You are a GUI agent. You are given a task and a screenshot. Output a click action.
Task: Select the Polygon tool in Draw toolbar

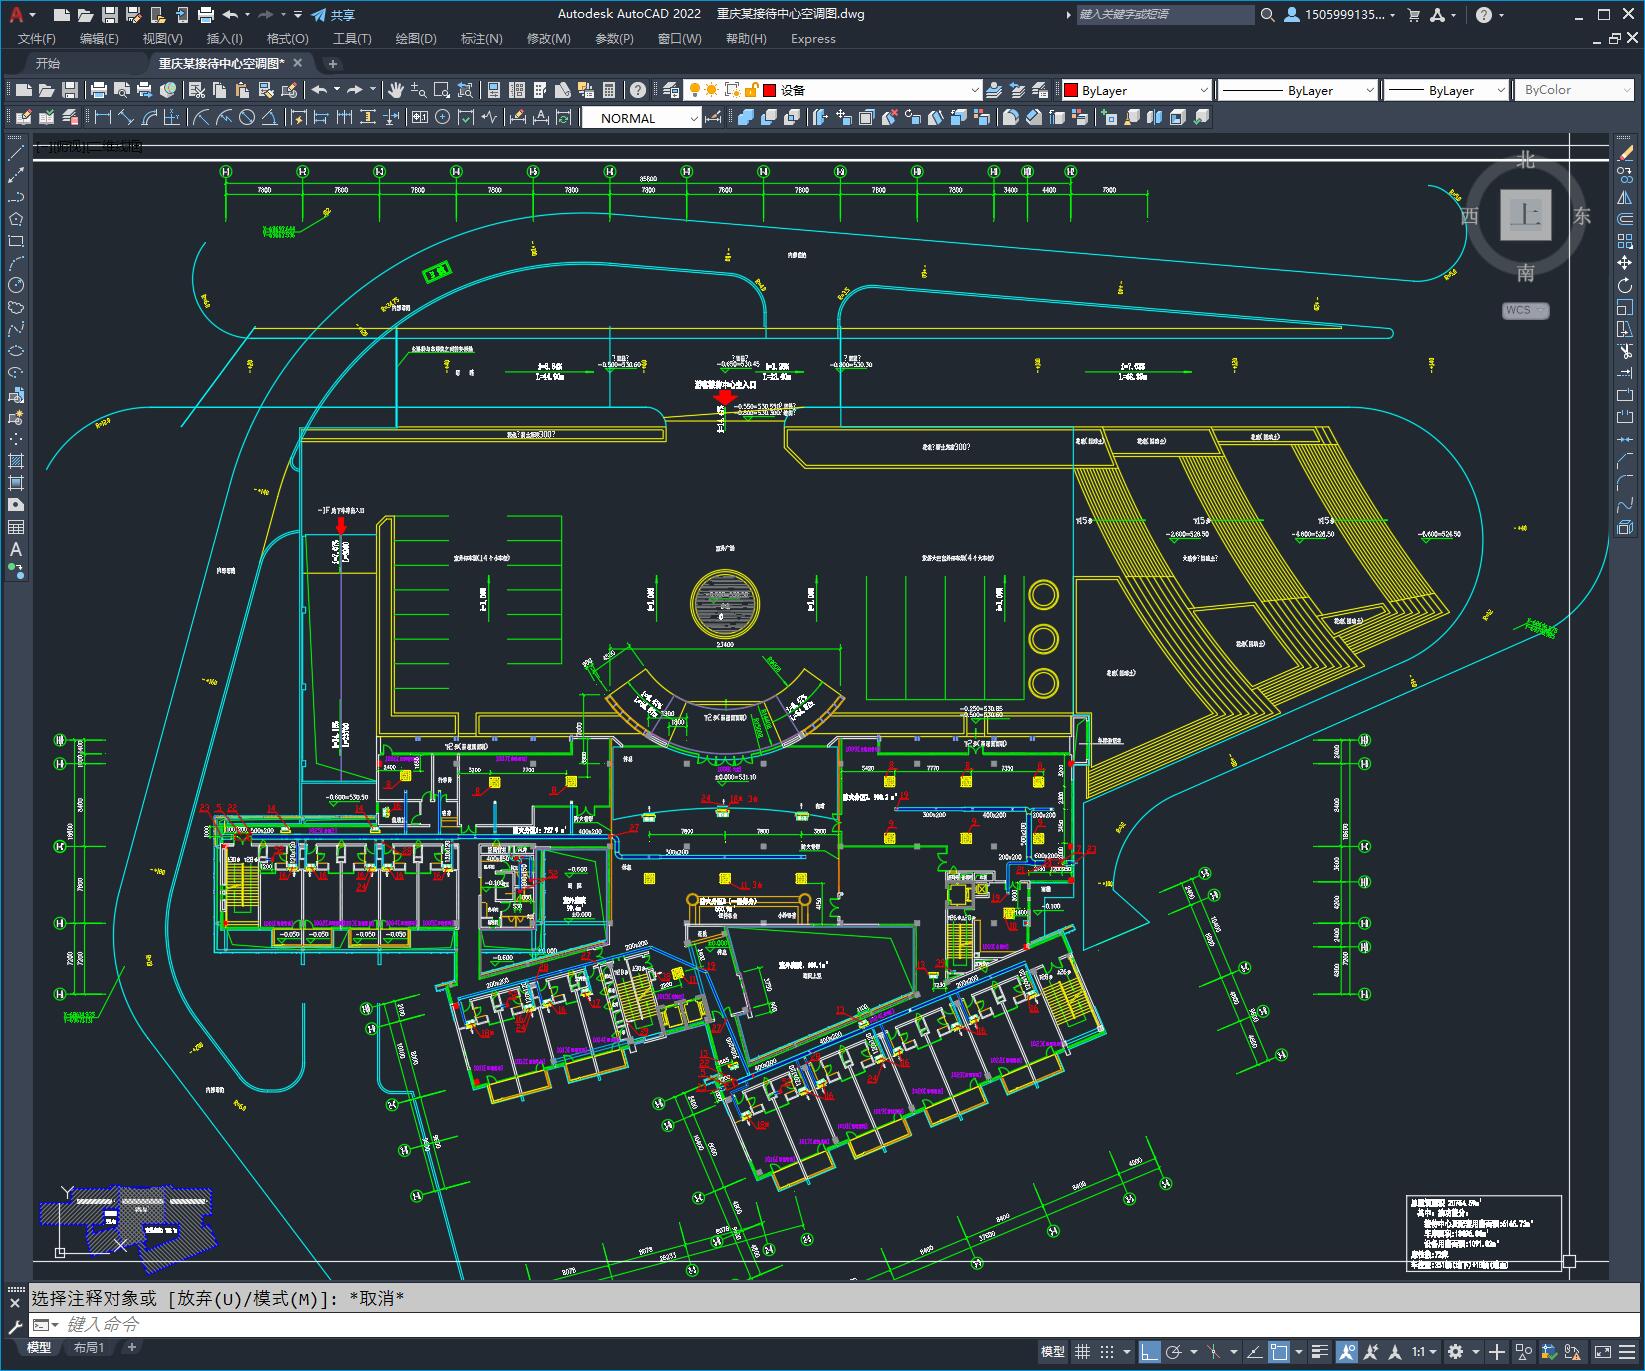pos(16,219)
